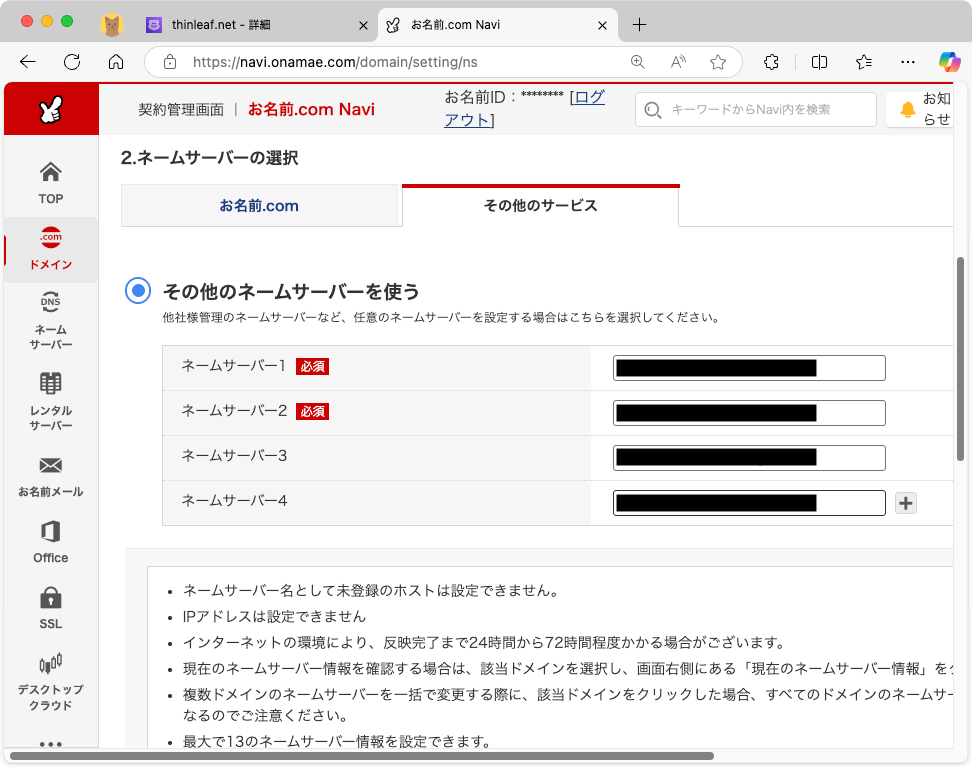
Task: Select その他のネームサーバーを使う radio button
Action: [x=138, y=290]
